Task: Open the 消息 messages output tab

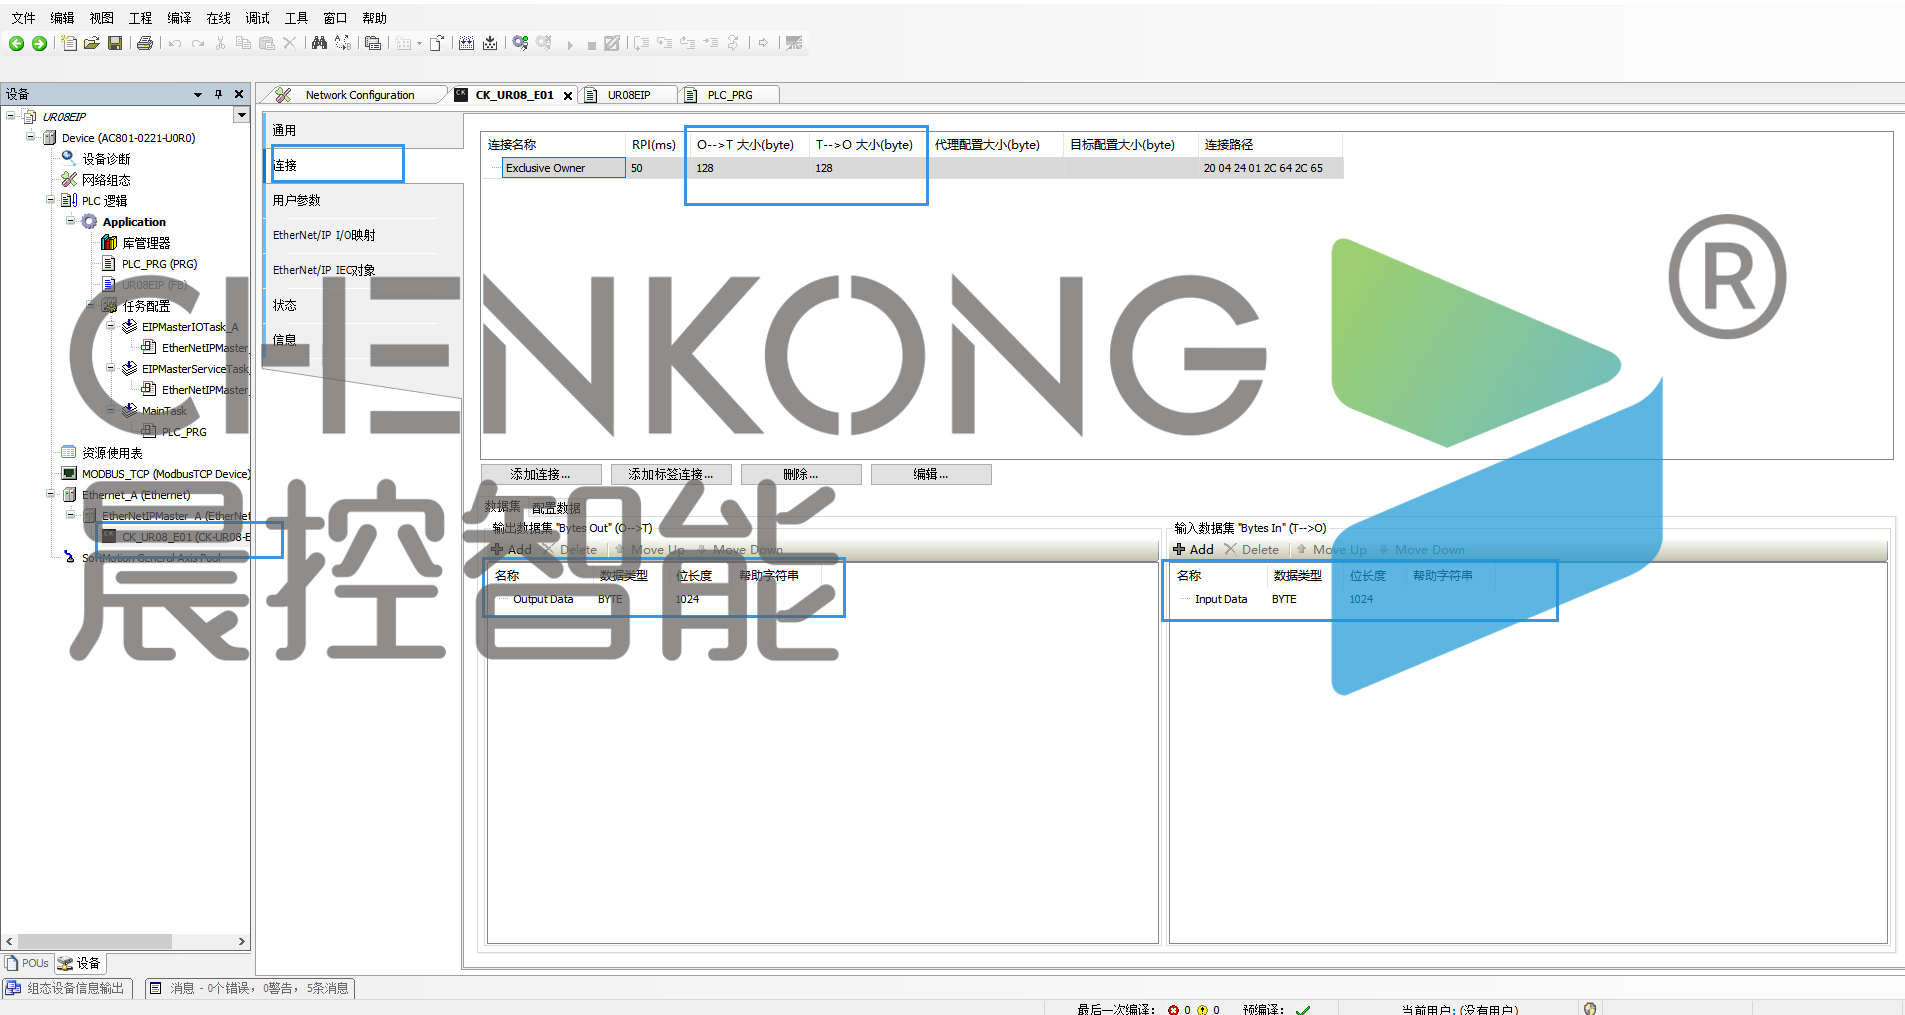Action: coord(250,988)
